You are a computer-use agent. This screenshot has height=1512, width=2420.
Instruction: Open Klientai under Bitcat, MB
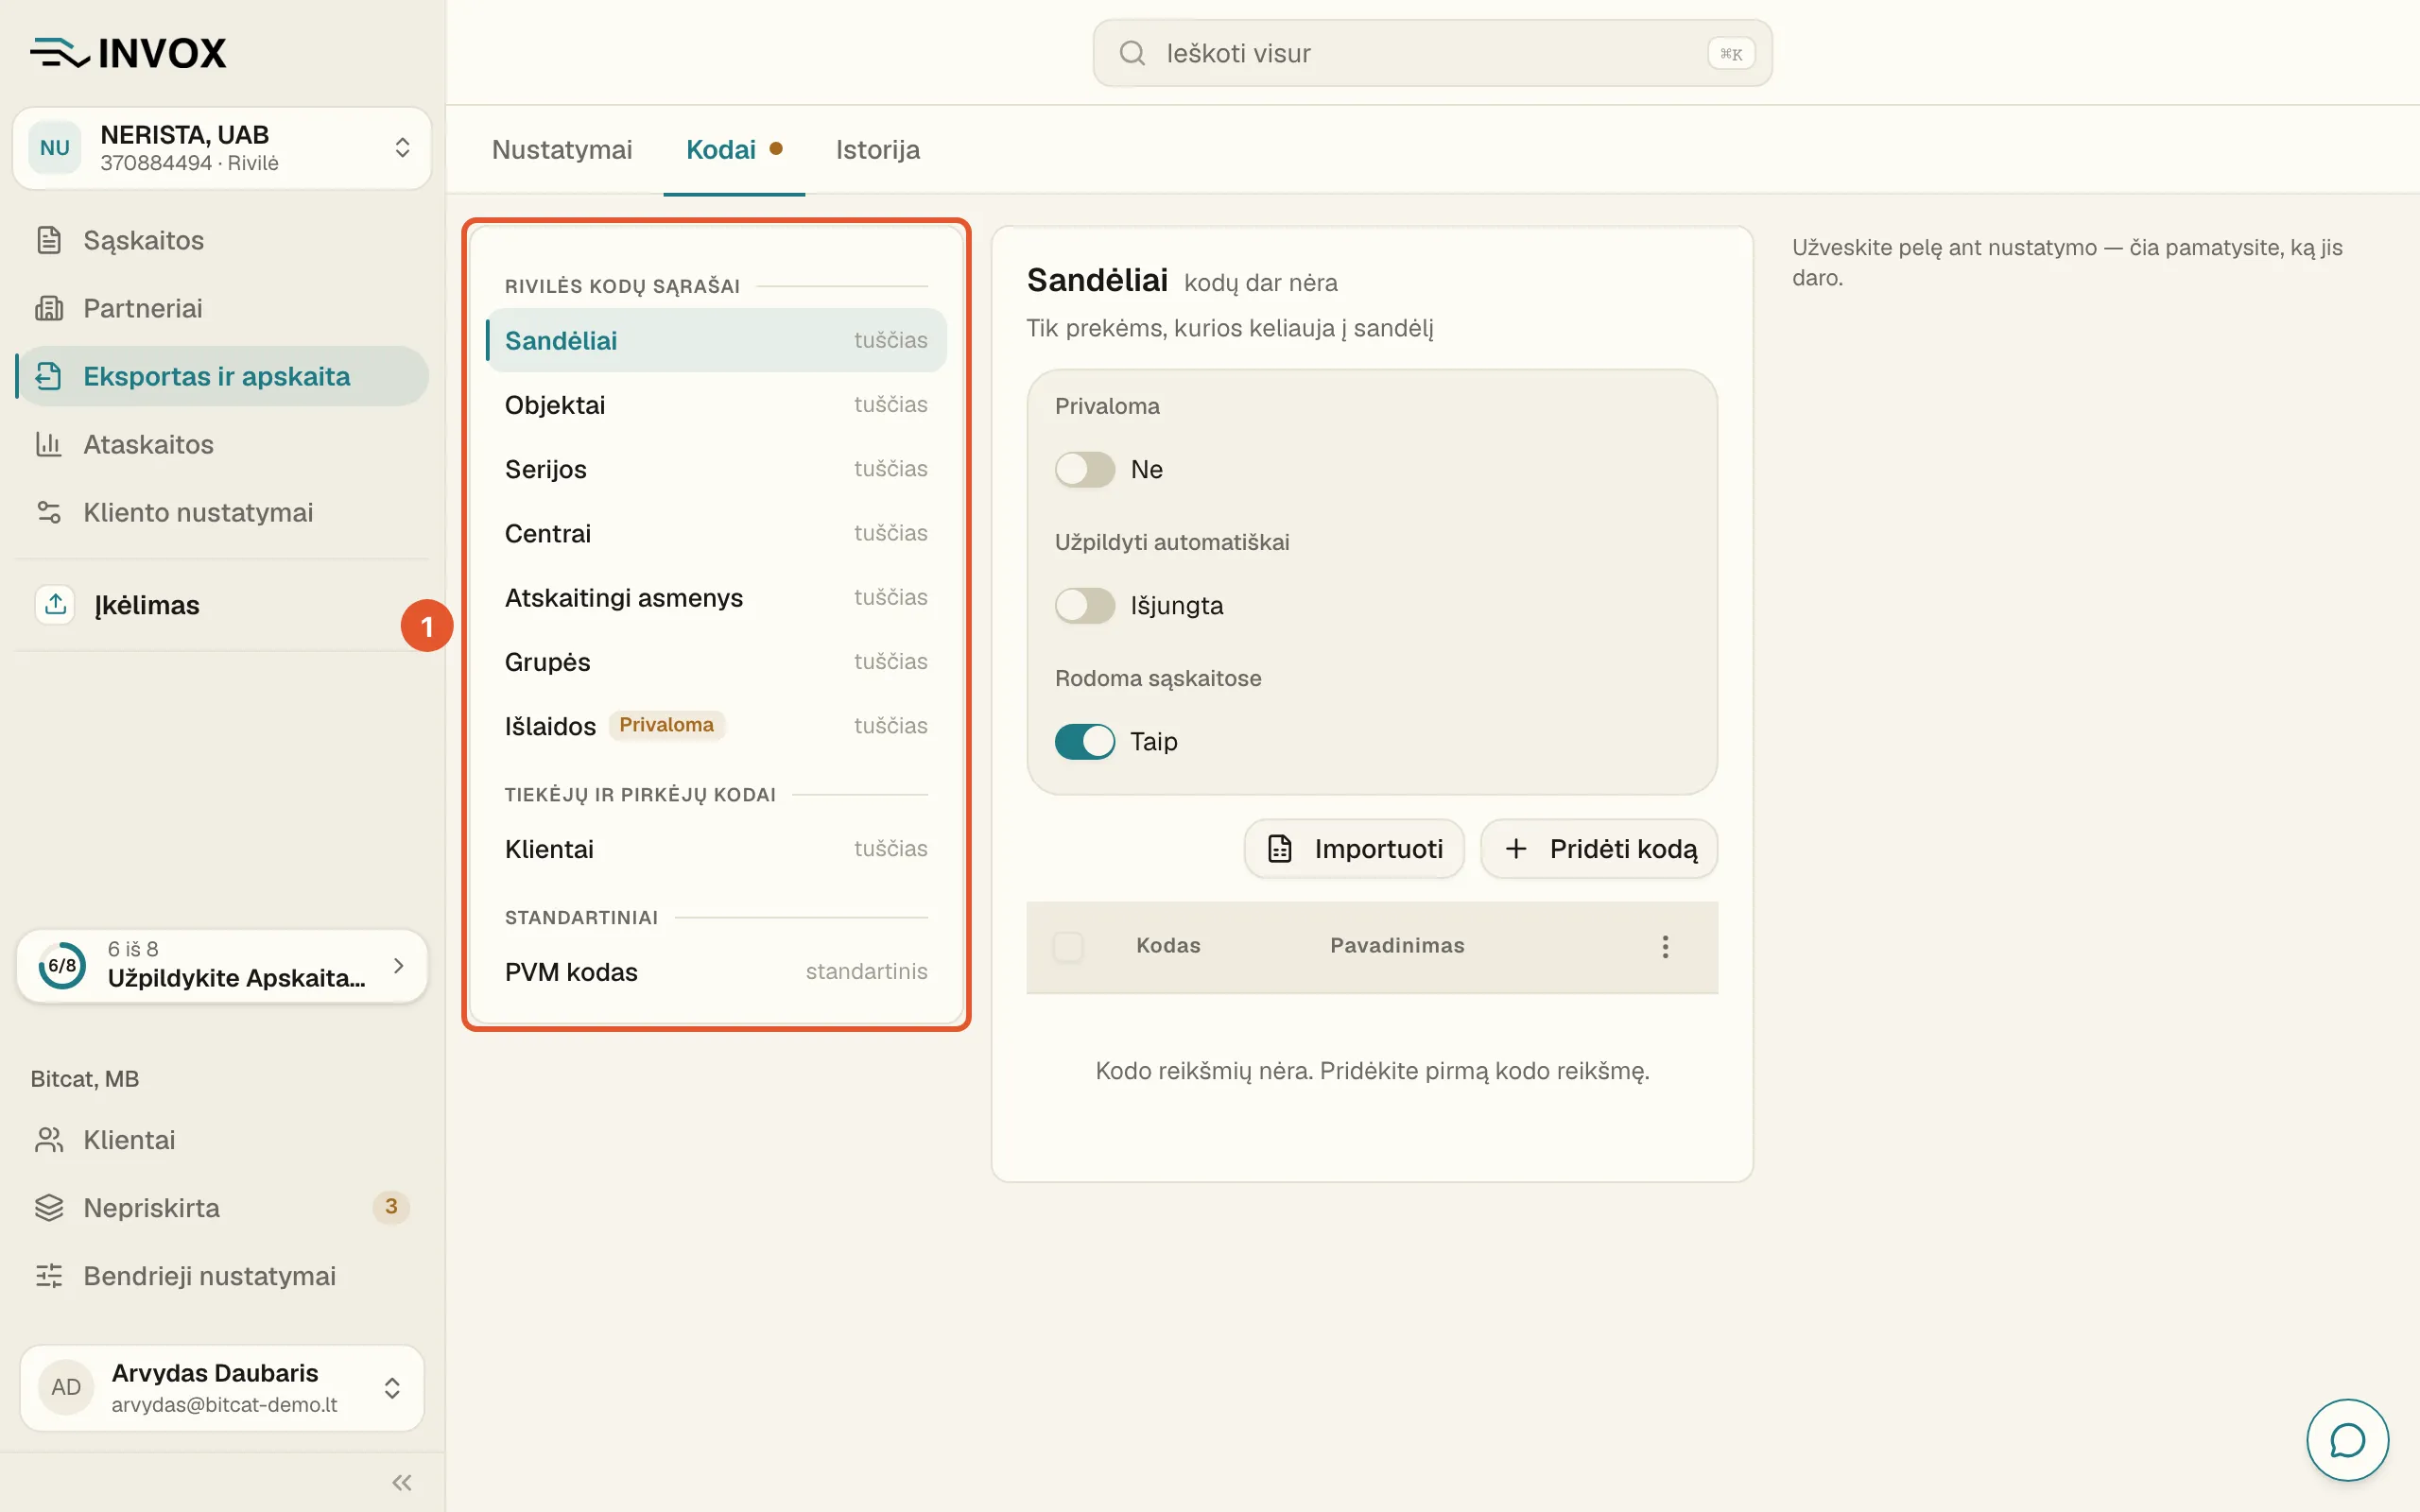[x=222, y=1140]
